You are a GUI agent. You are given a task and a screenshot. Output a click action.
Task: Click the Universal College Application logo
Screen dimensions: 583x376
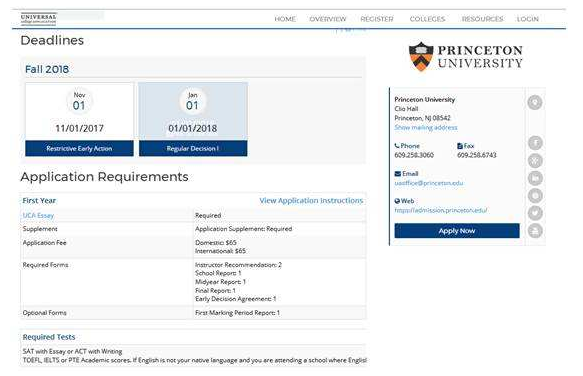38,19
